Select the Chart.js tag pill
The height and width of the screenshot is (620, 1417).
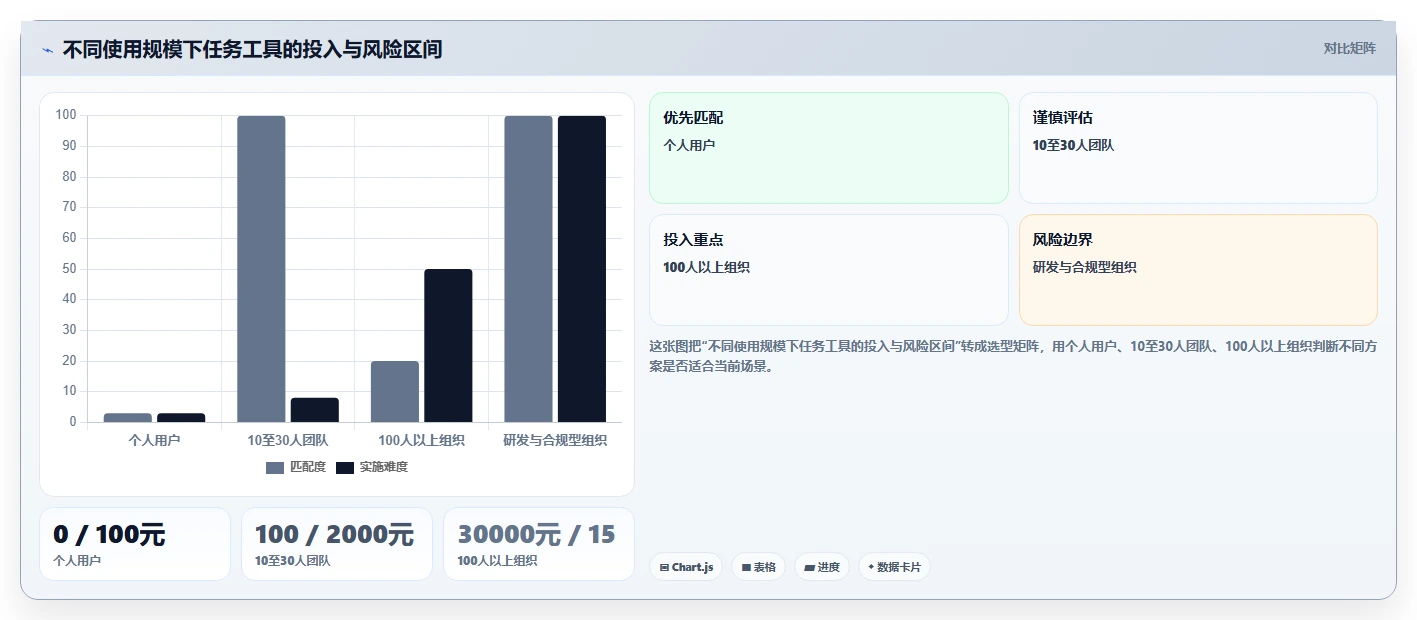pyautogui.click(x=686, y=567)
